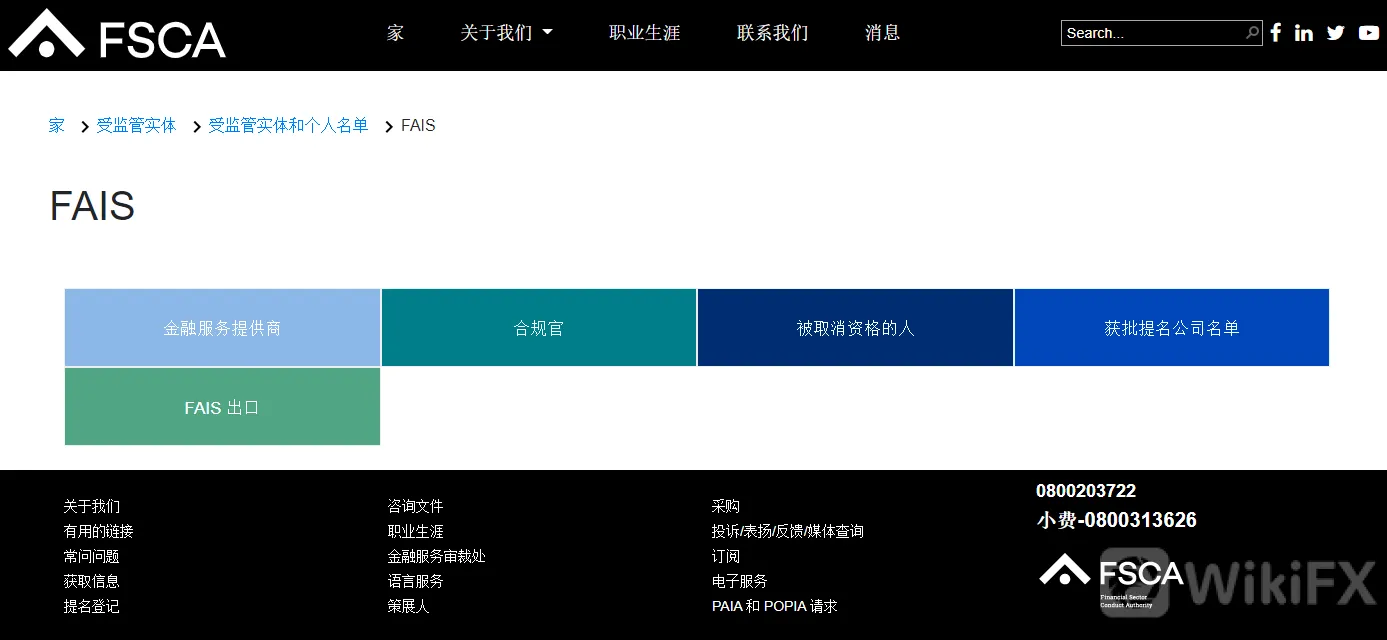Click footer link 提名登记
This screenshot has width=1387, height=640.
[92, 606]
